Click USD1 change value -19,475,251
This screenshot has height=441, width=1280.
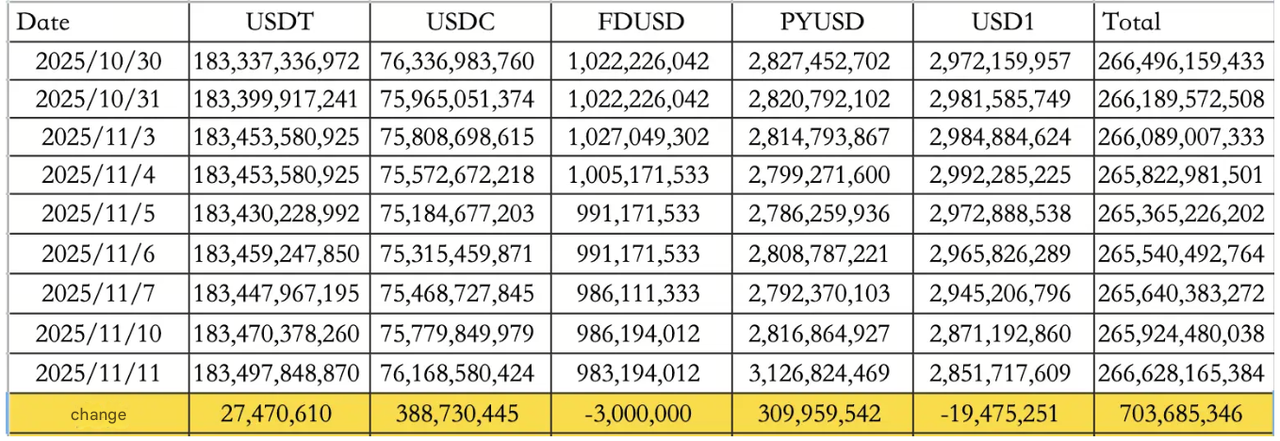coord(1000,412)
